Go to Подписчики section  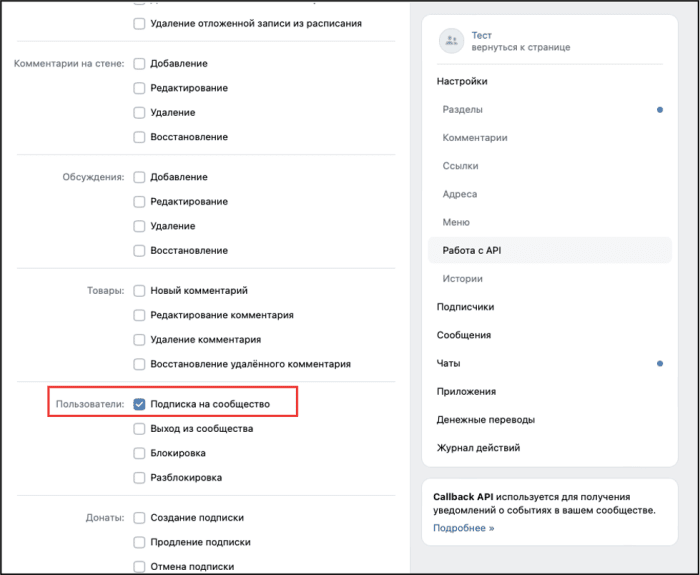click(x=465, y=307)
